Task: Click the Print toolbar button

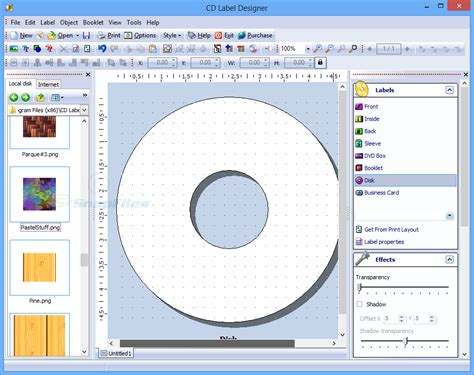Action: click(x=109, y=35)
